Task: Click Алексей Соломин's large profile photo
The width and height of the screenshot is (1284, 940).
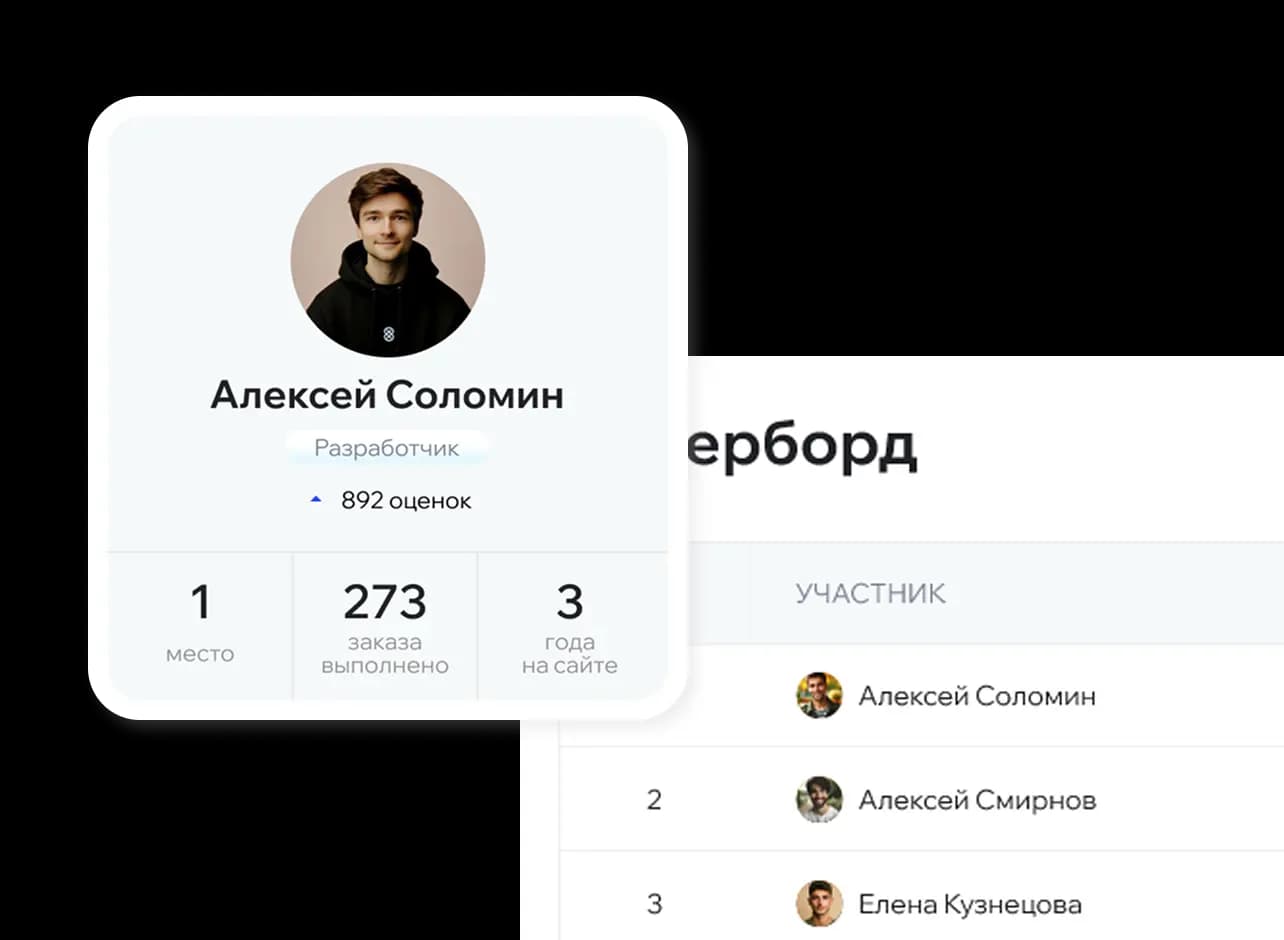Action: tap(388, 260)
